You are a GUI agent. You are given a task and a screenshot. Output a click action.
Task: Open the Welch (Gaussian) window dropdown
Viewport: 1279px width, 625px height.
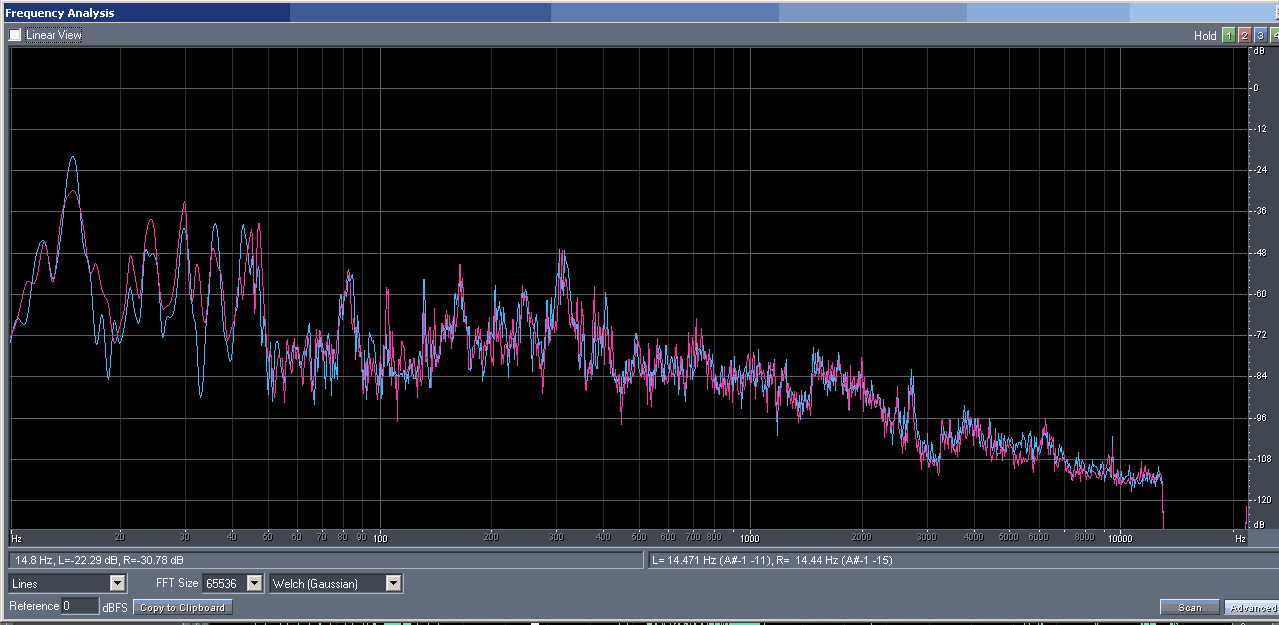tap(393, 583)
